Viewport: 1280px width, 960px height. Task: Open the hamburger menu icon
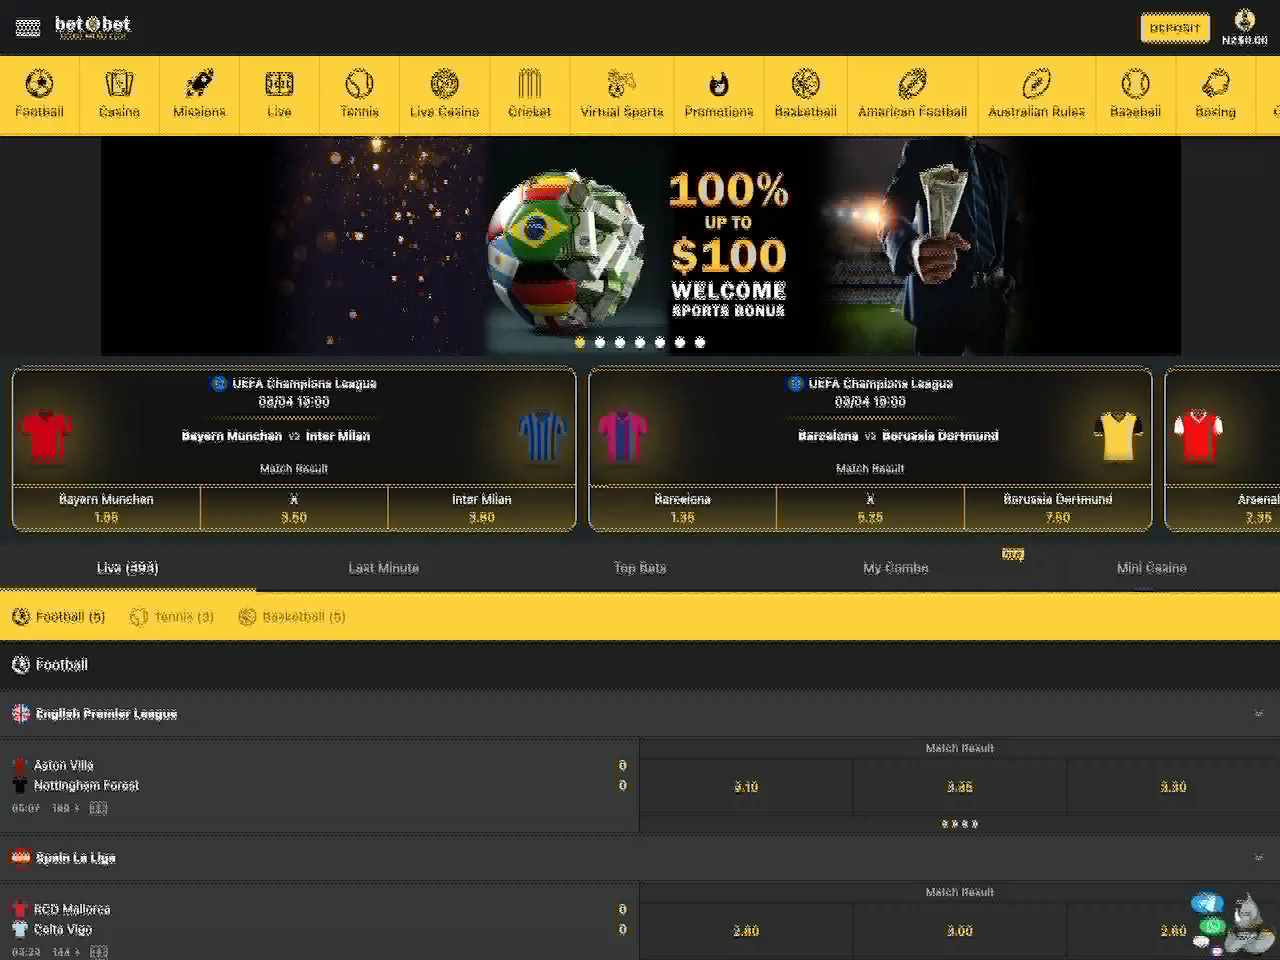click(x=28, y=28)
